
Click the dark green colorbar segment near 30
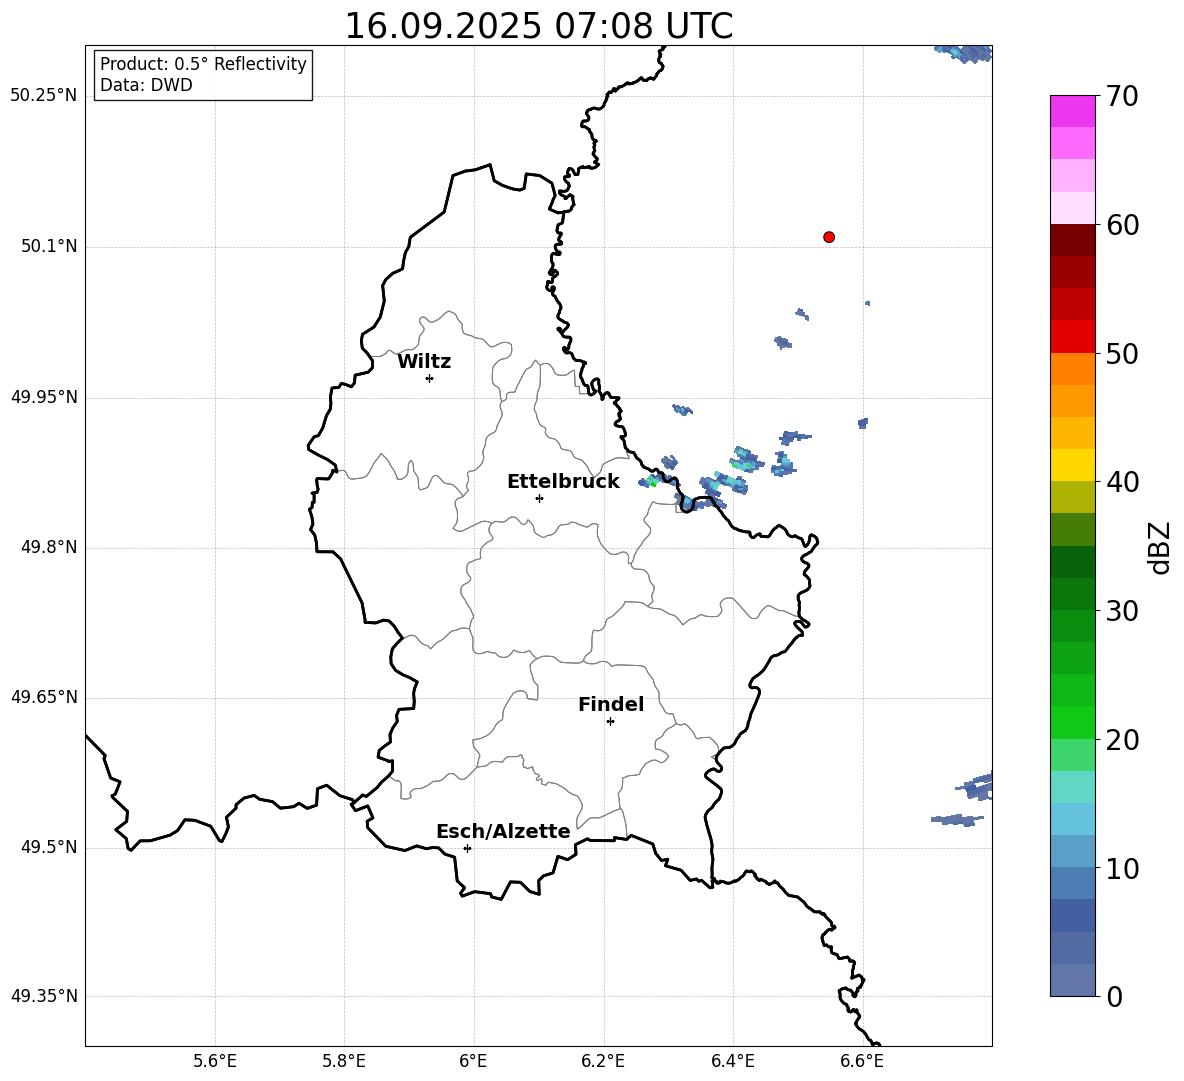(x=1072, y=594)
